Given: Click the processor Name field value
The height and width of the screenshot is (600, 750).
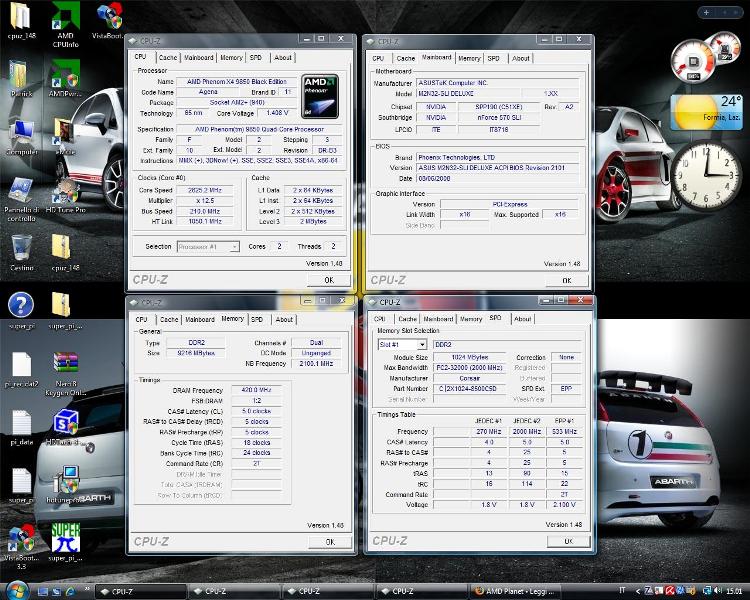Looking at the screenshot, I should (237, 82).
